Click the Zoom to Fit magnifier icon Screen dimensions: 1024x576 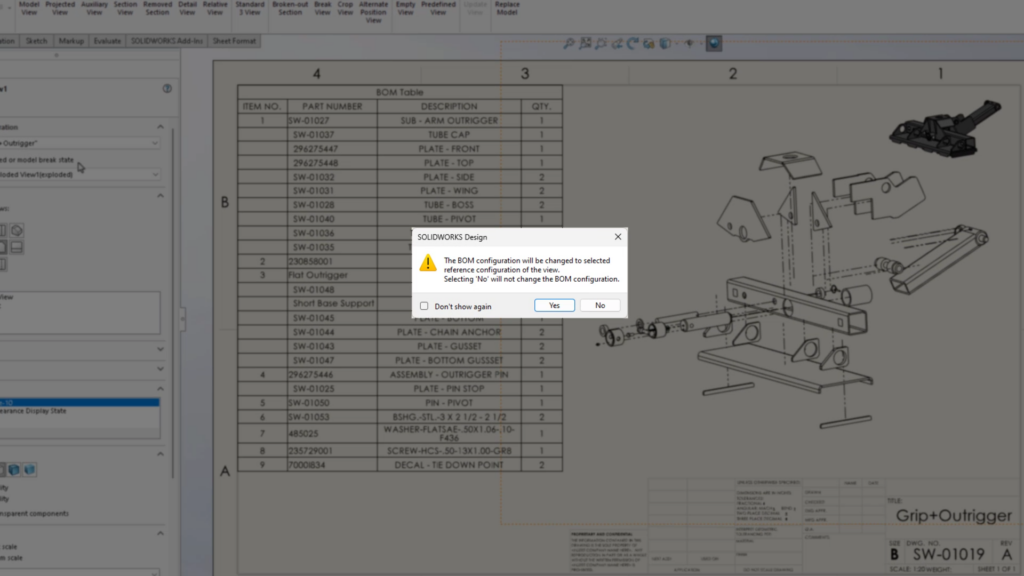569,44
